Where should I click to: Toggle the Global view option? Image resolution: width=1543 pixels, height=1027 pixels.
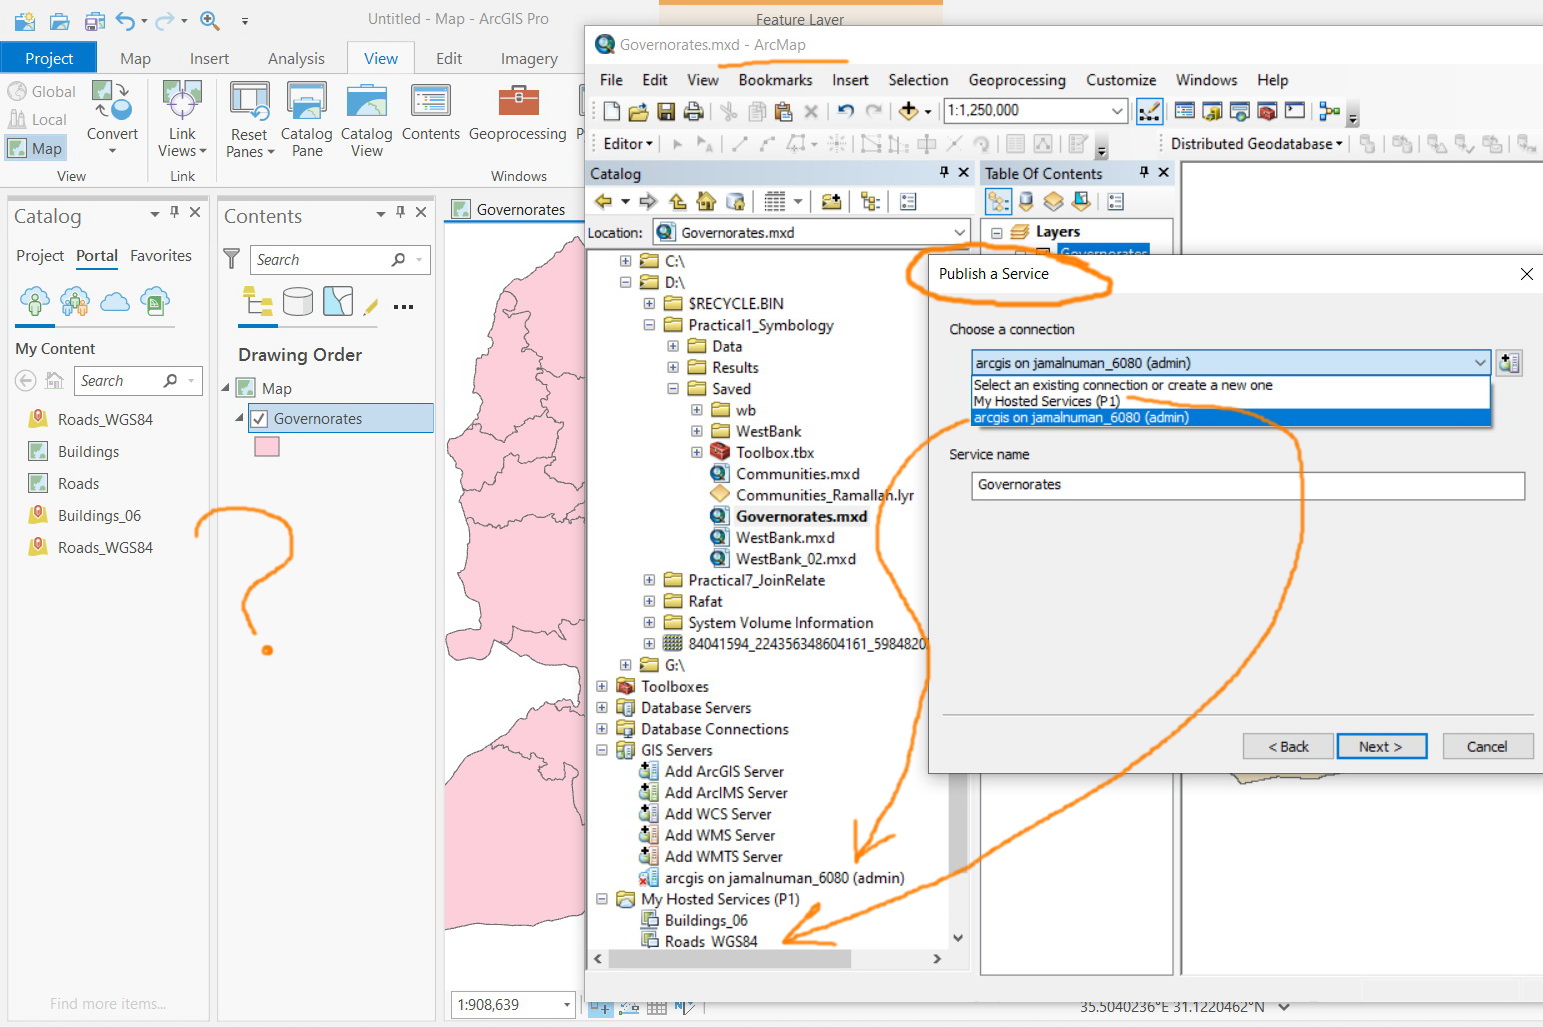(x=42, y=92)
